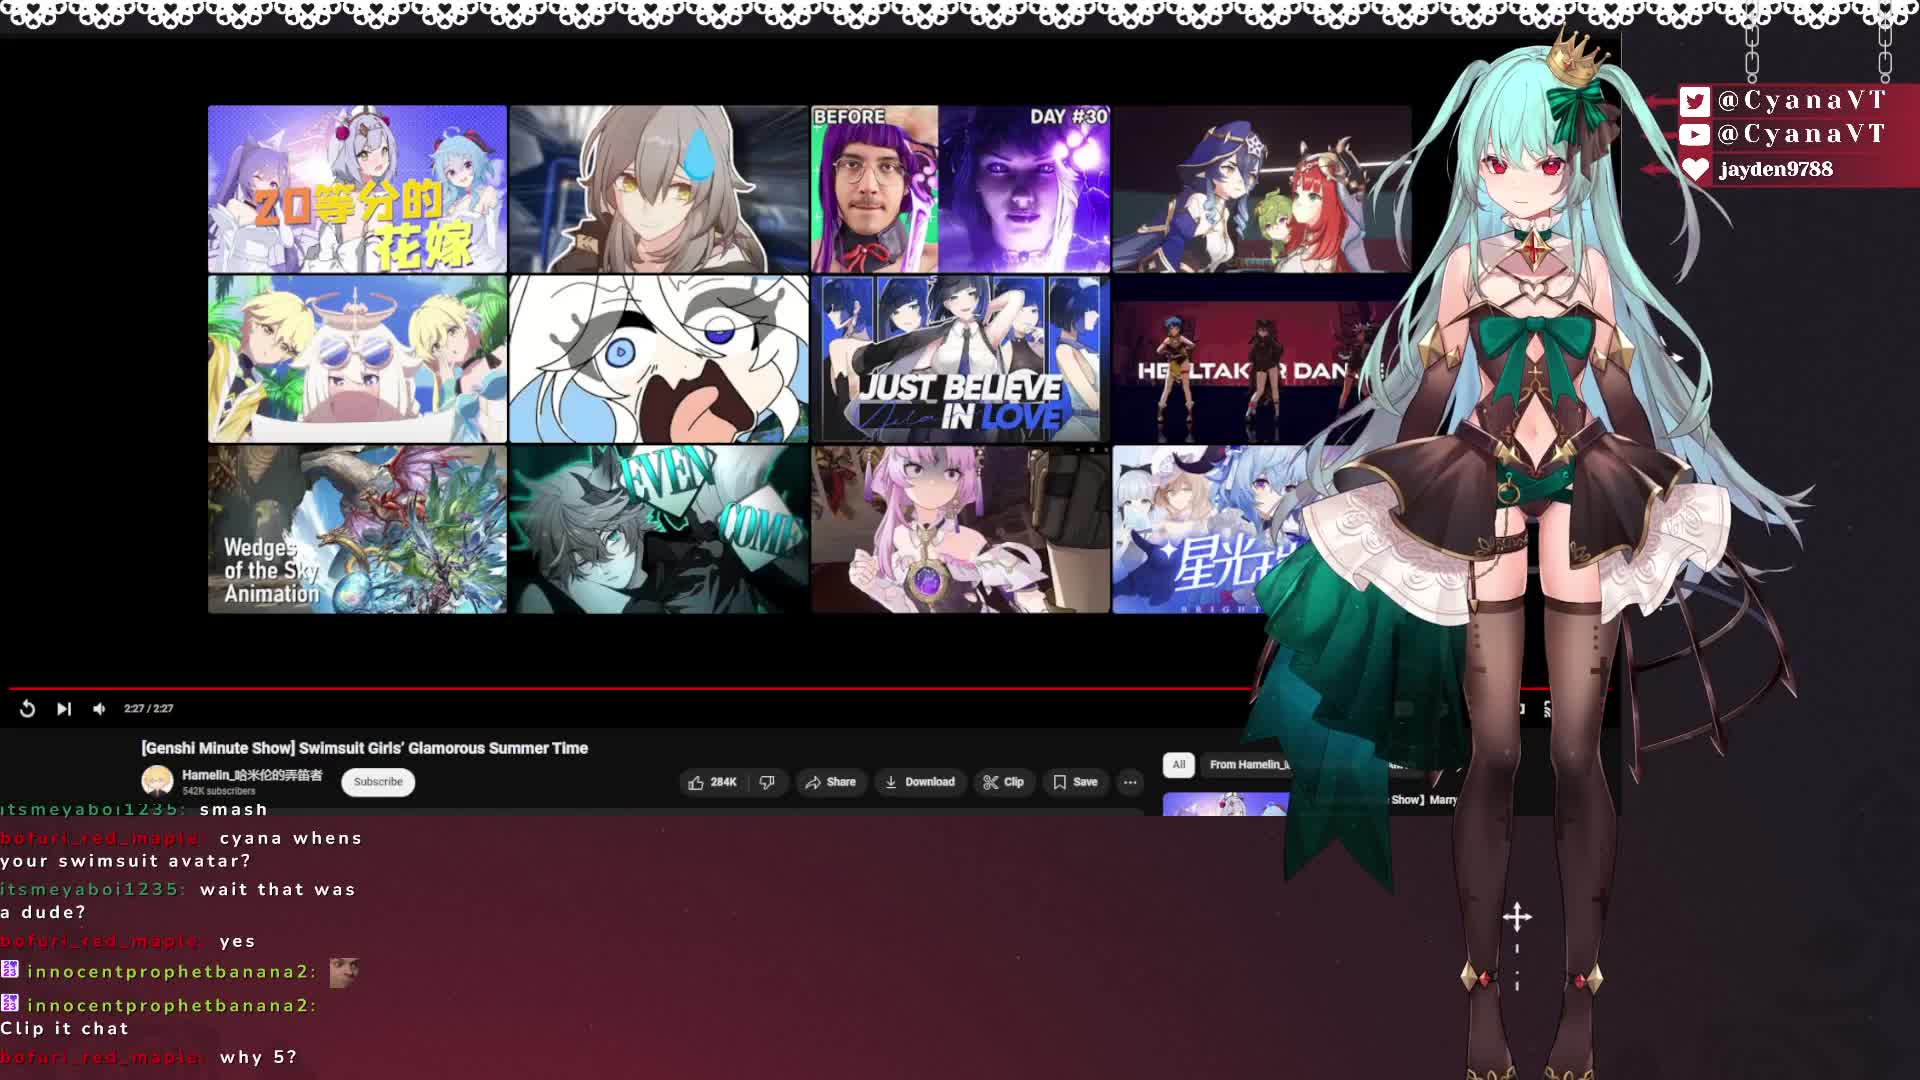Skip to the next video

click(64, 709)
